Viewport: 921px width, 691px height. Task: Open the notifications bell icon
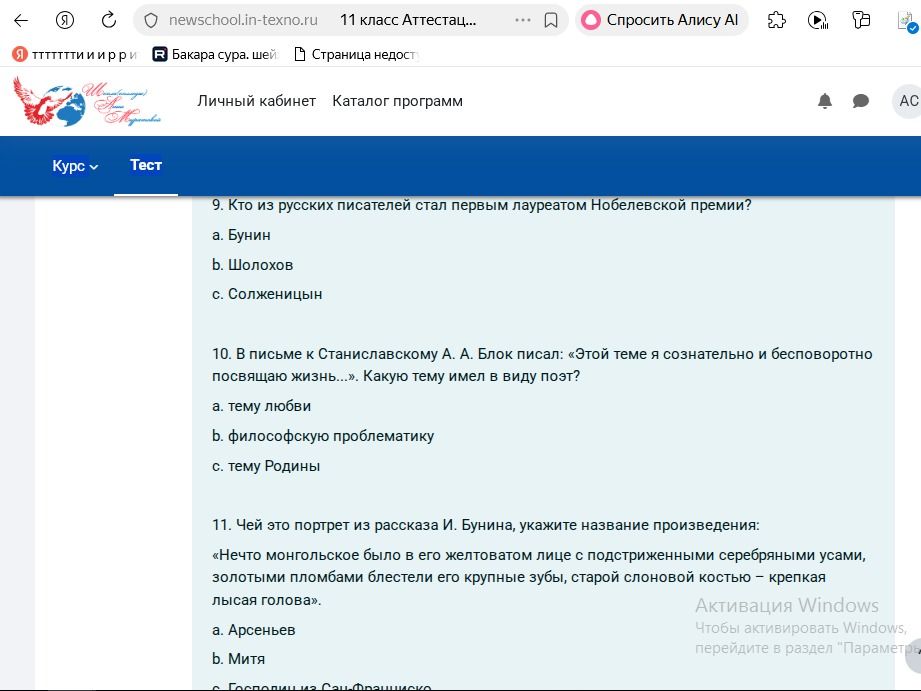(x=825, y=101)
